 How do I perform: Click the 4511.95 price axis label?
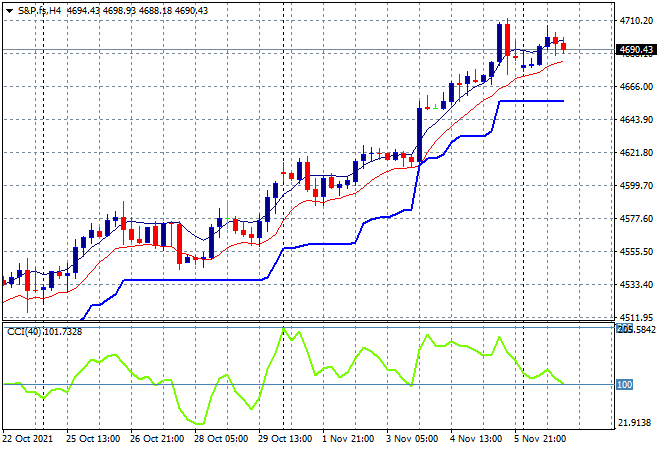(636, 317)
